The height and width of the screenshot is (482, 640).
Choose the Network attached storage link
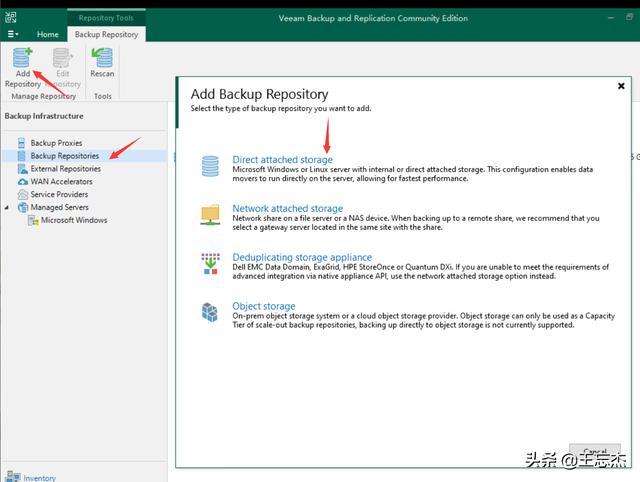pos(287,209)
